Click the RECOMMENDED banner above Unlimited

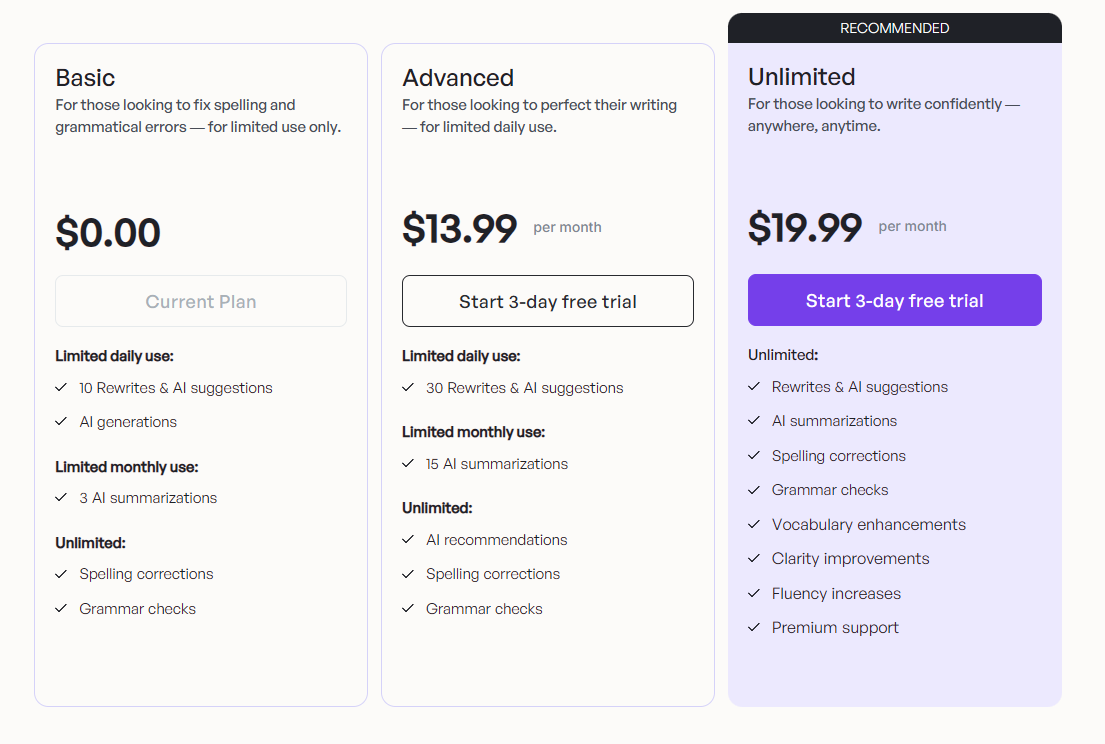click(894, 28)
